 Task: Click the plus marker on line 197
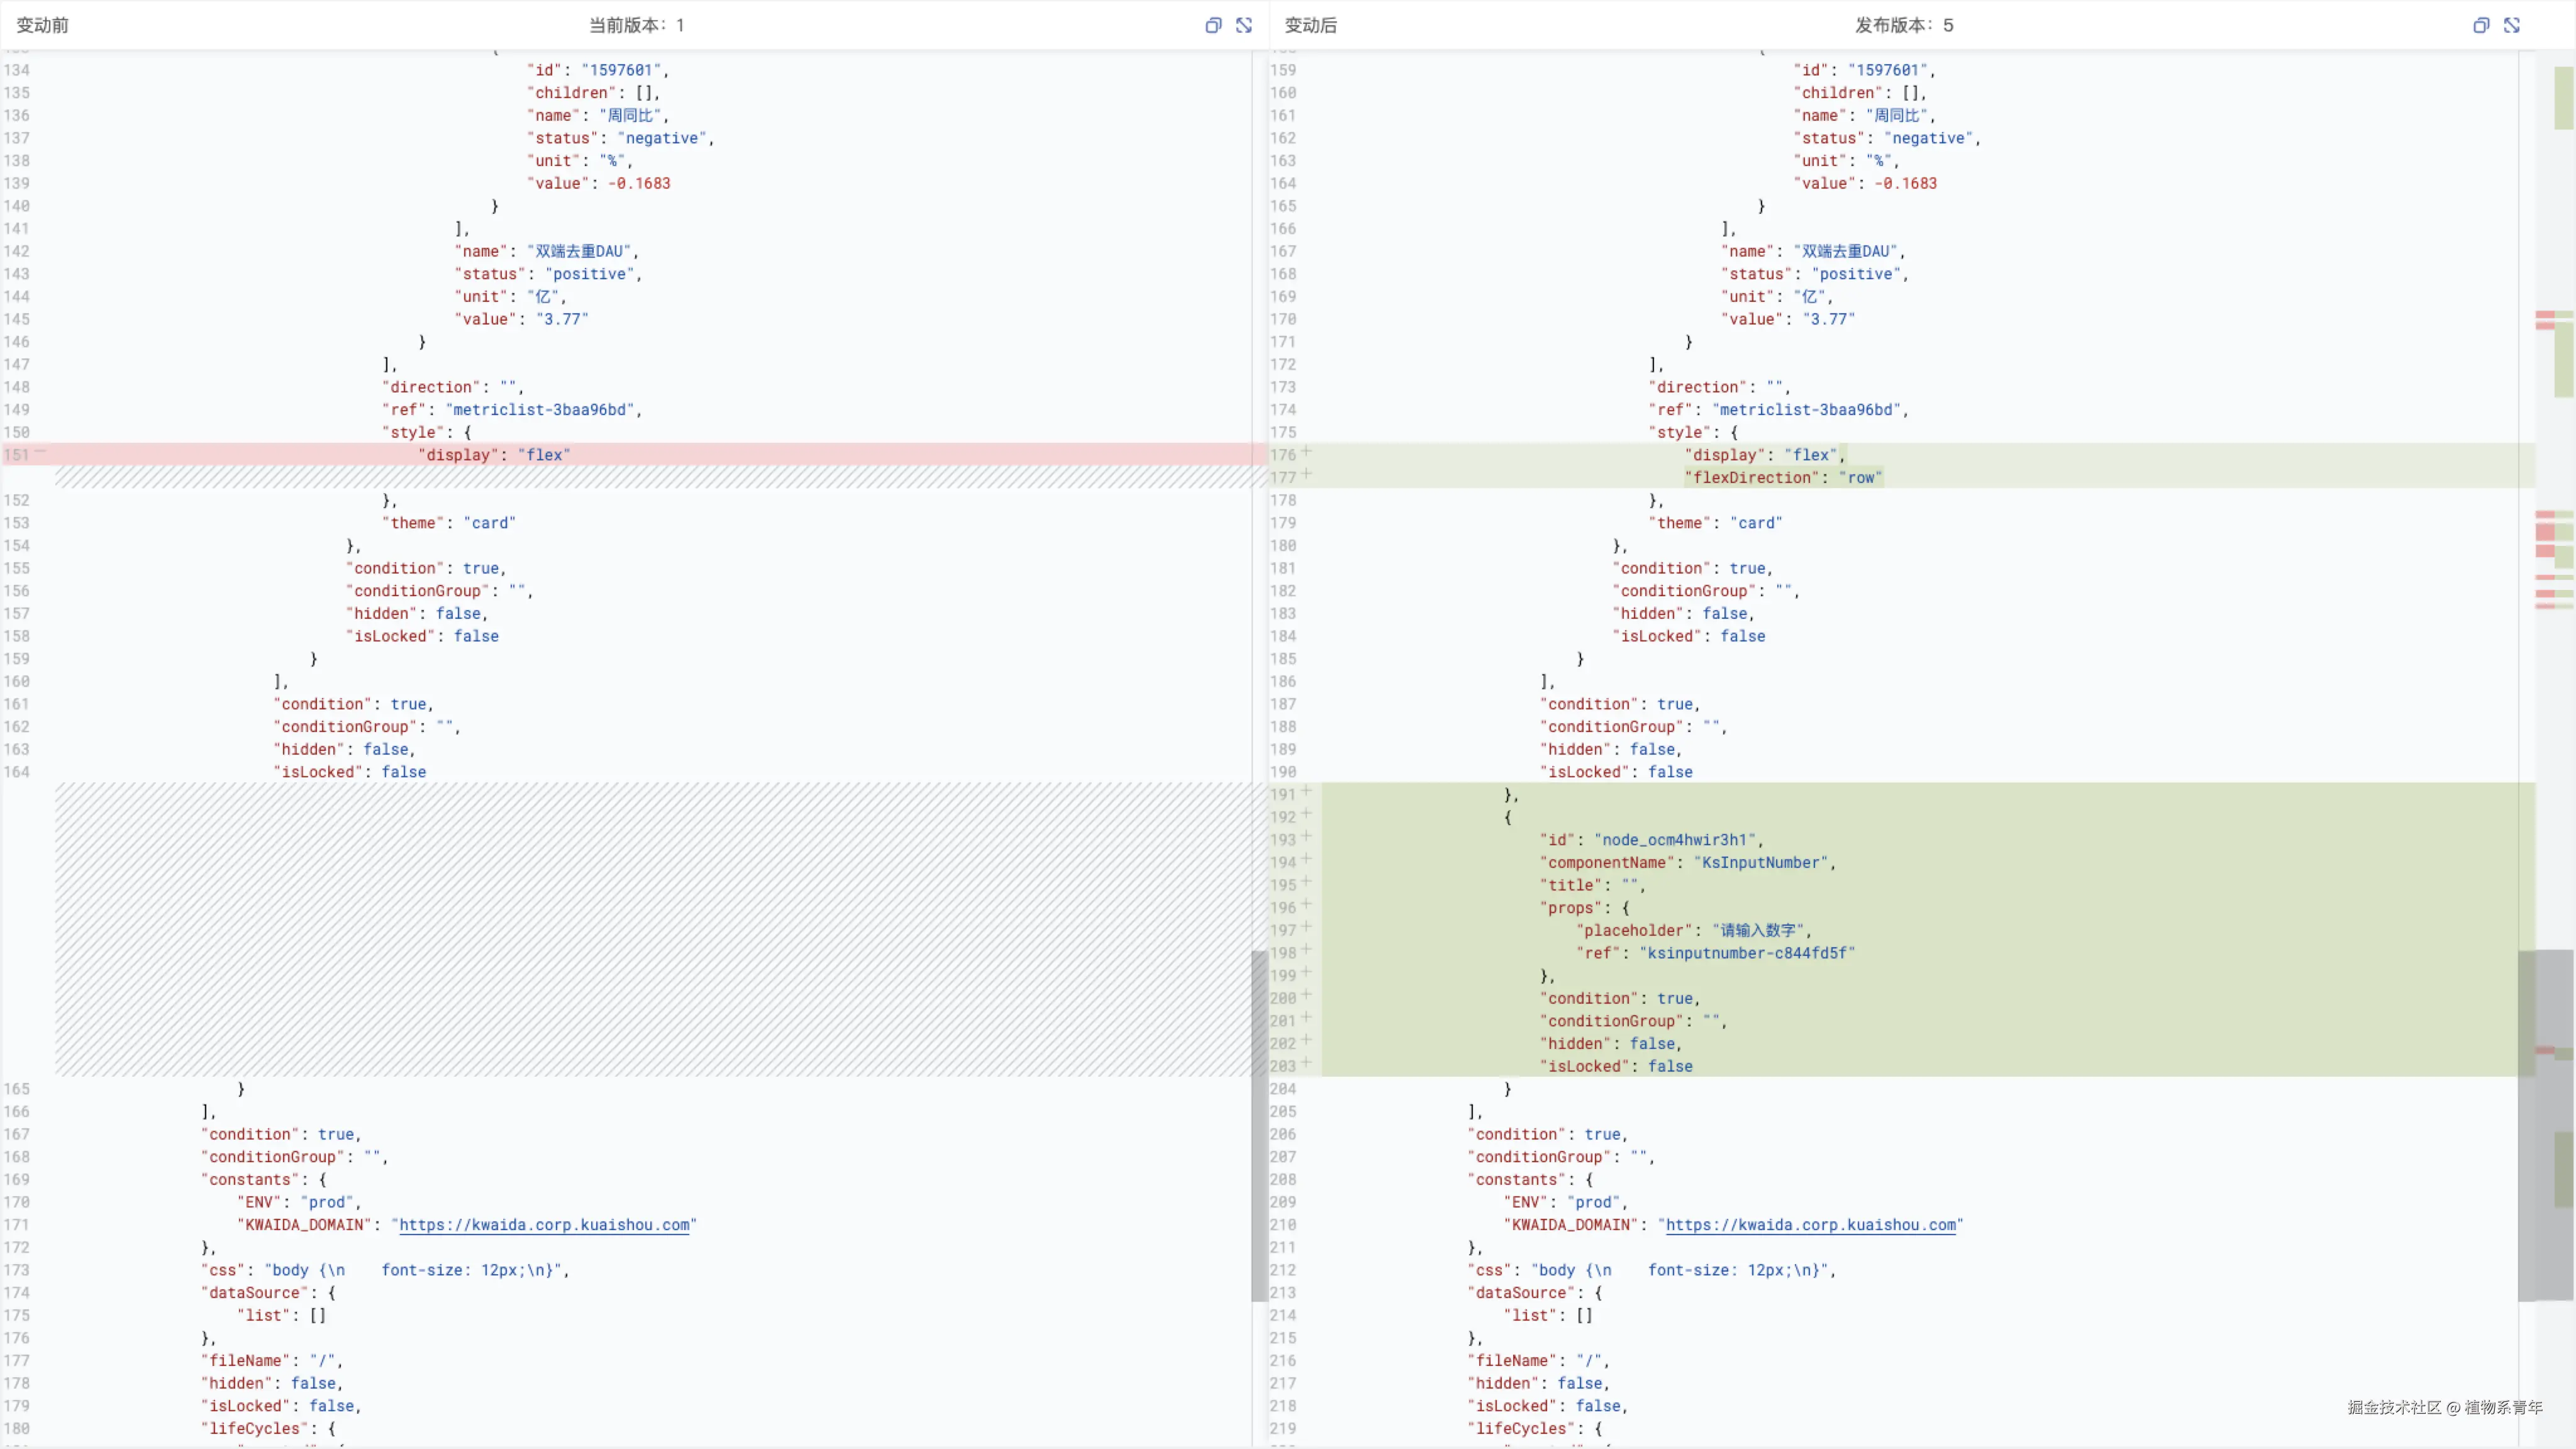(1306, 927)
